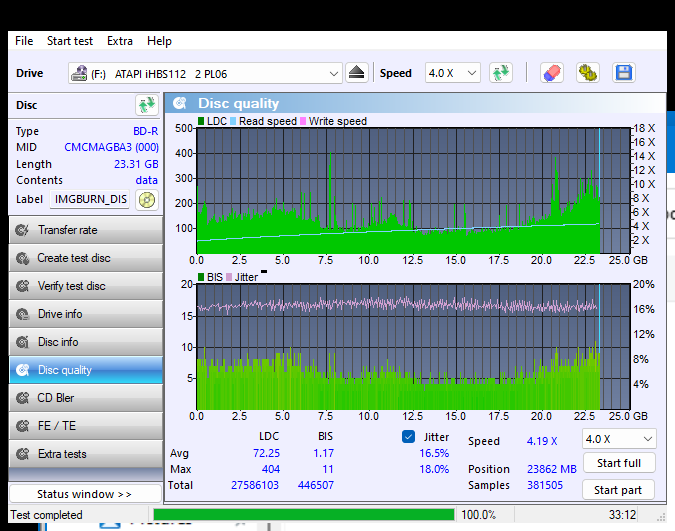Click the Jitter max value 18.0%
The height and width of the screenshot is (531, 675).
(434, 469)
